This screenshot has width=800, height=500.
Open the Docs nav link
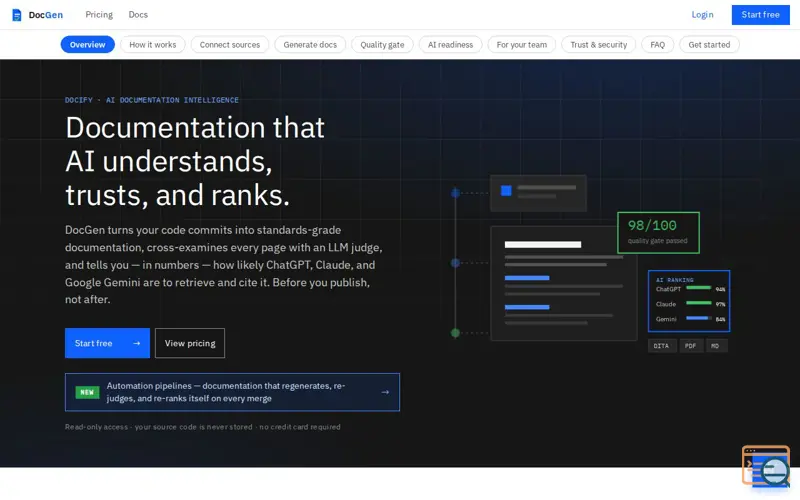tap(138, 15)
